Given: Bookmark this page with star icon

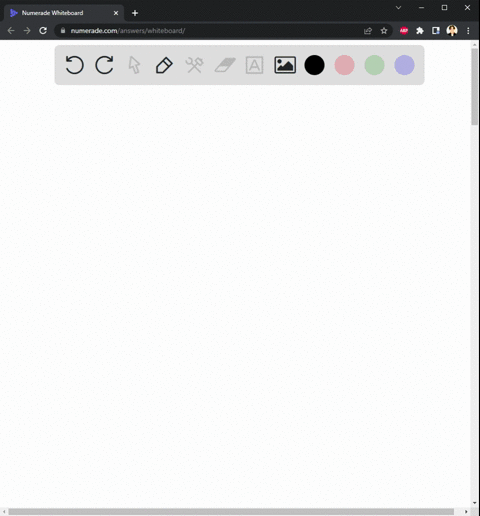Looking at the screenshot, I should click(x=384, y=31).
